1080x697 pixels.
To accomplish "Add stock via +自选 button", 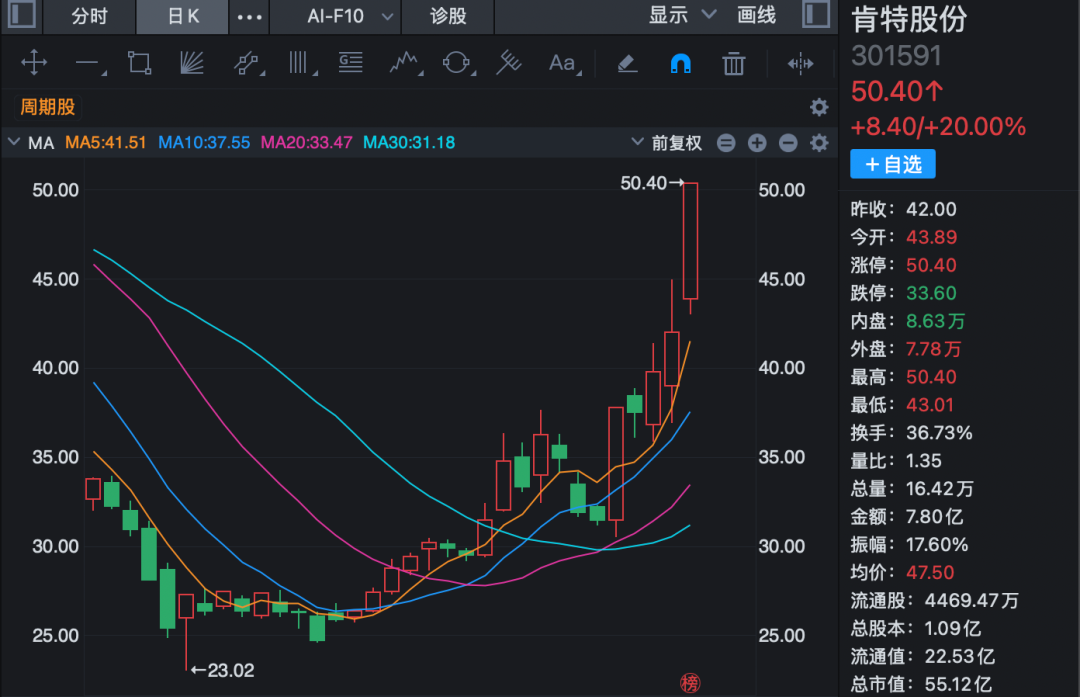I will (x=893, y=164).
